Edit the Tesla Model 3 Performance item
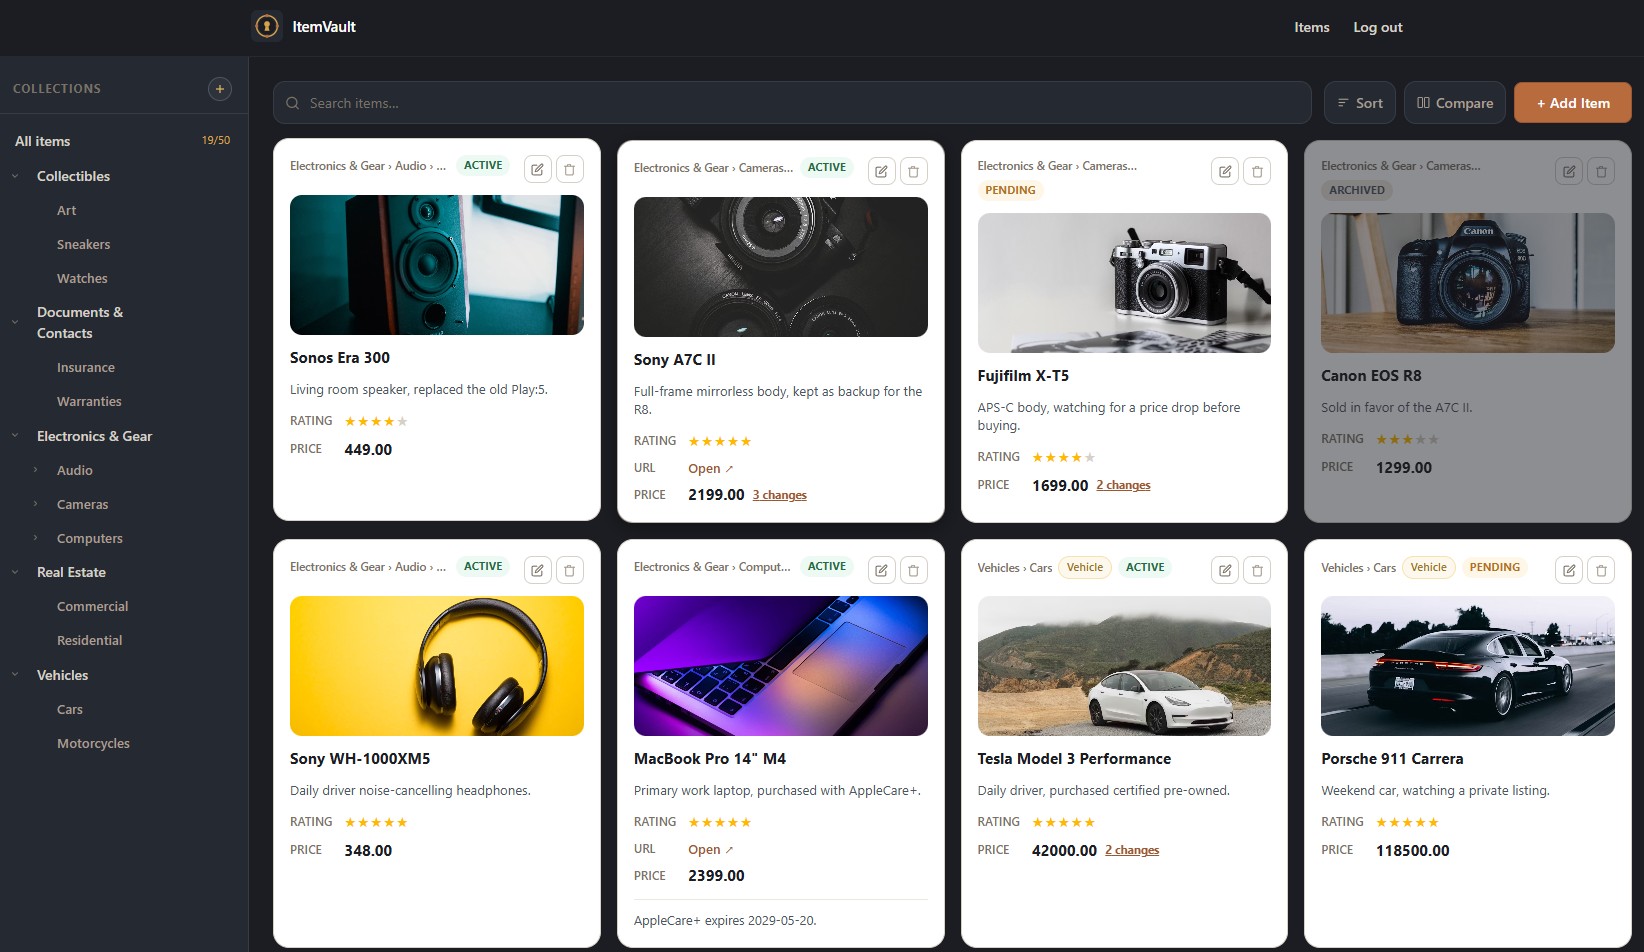 tap(1225, 570)
